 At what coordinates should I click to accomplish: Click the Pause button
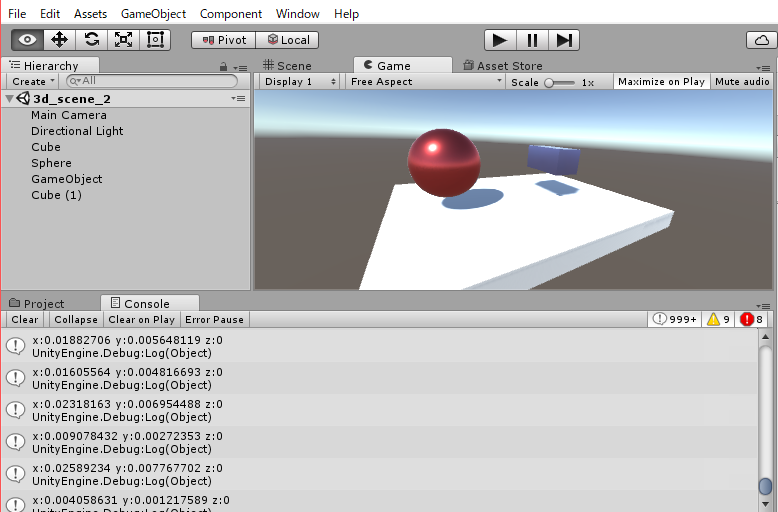532,40
